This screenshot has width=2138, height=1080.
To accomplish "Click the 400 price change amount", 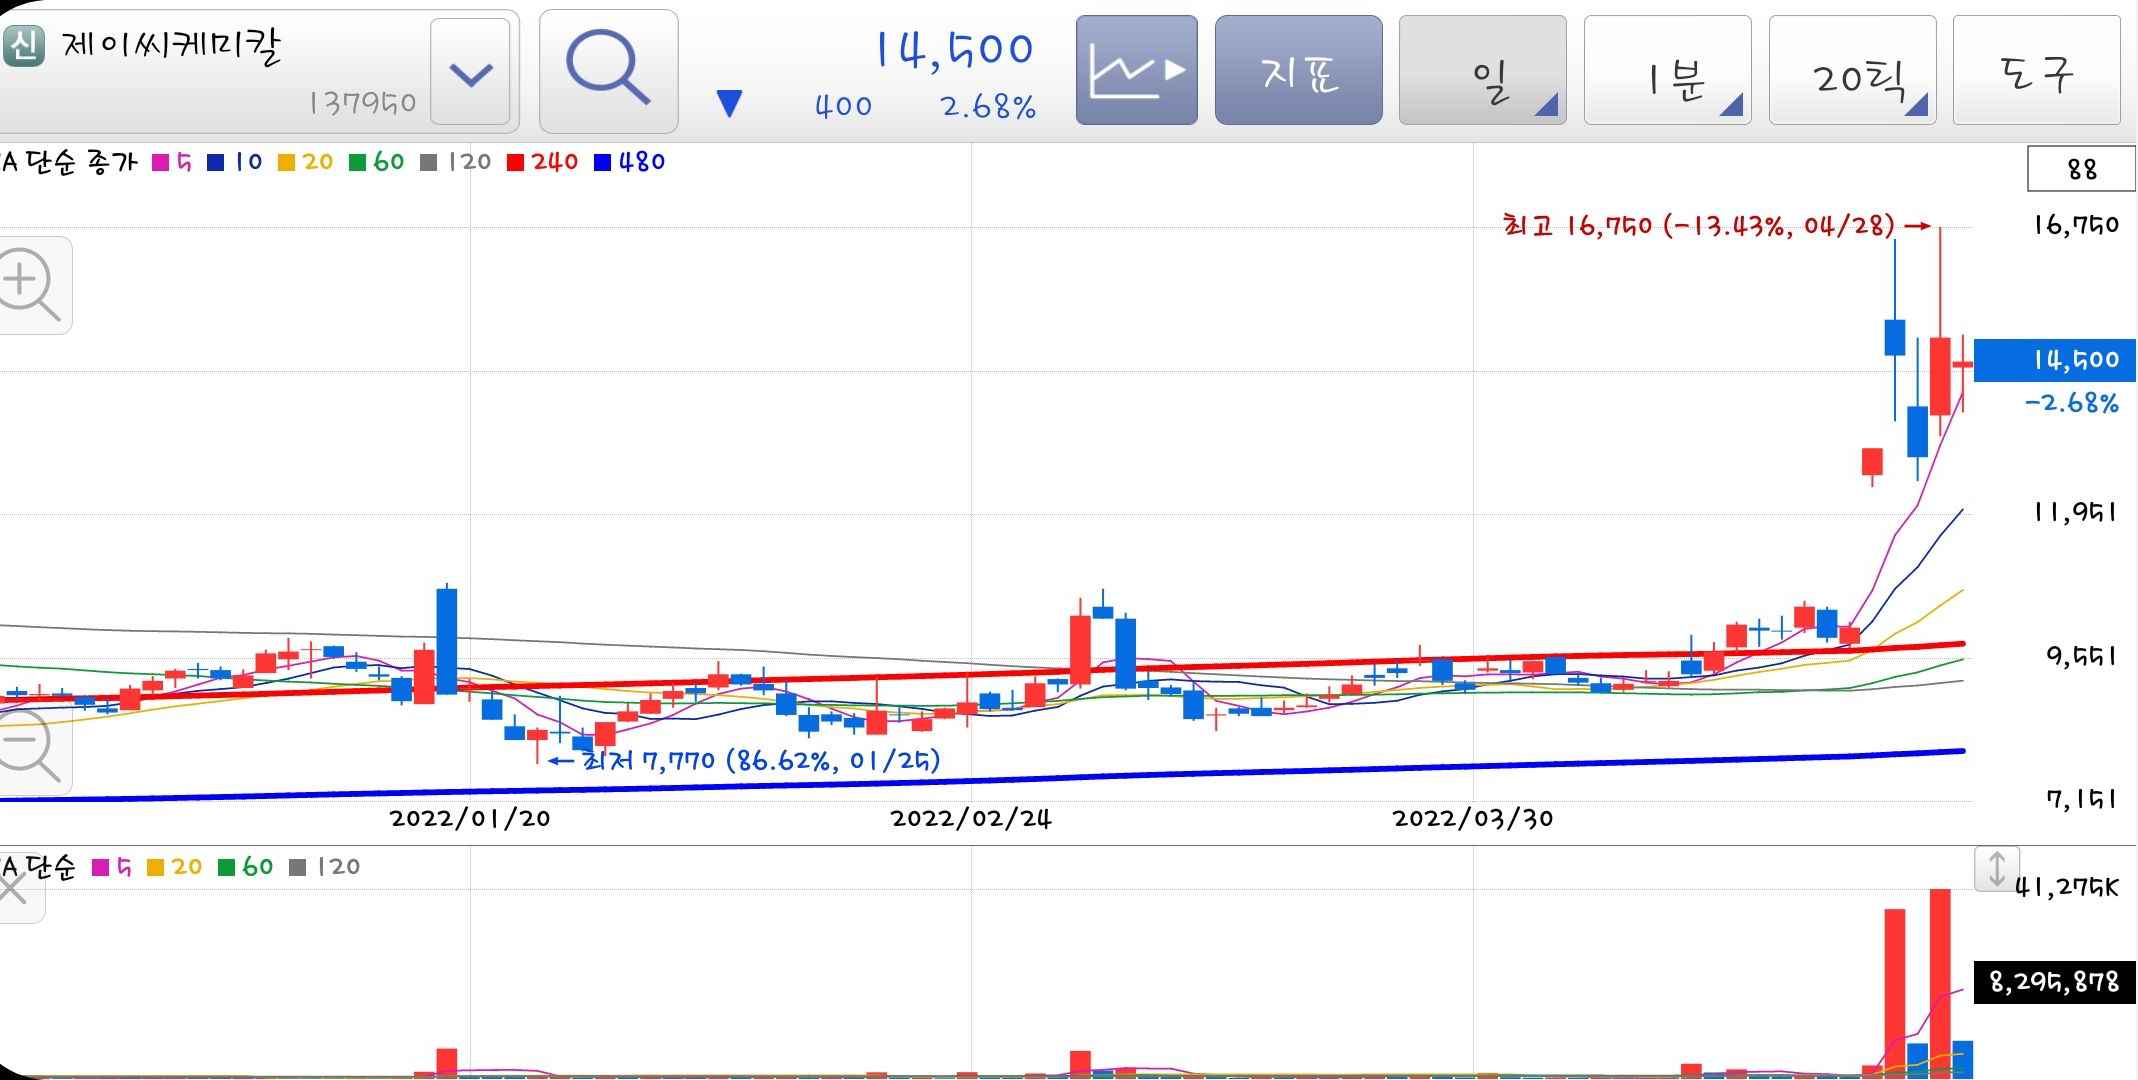I will coord(843,106).
